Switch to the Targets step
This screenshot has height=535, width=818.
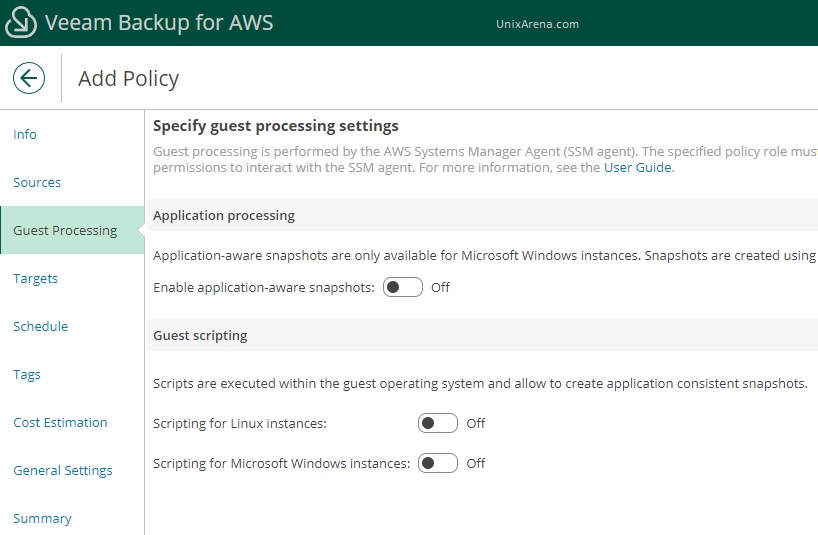point(35,278)
